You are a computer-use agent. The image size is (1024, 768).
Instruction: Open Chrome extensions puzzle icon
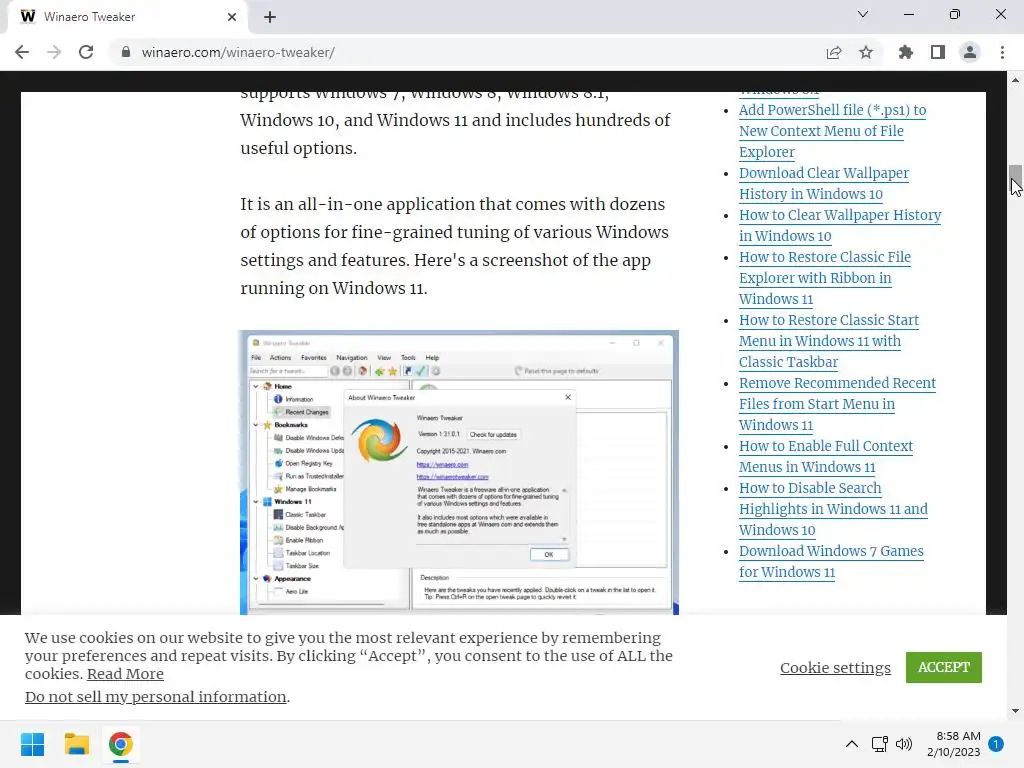906,52
